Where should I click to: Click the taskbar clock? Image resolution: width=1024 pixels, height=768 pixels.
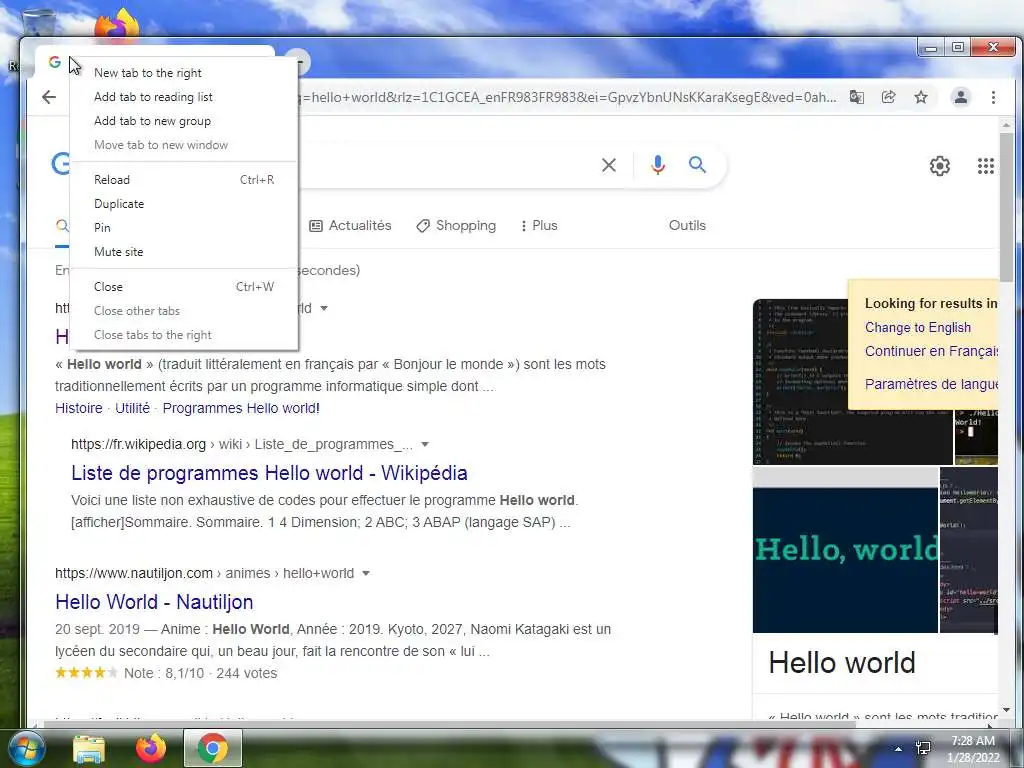click(x=973, y=749)
